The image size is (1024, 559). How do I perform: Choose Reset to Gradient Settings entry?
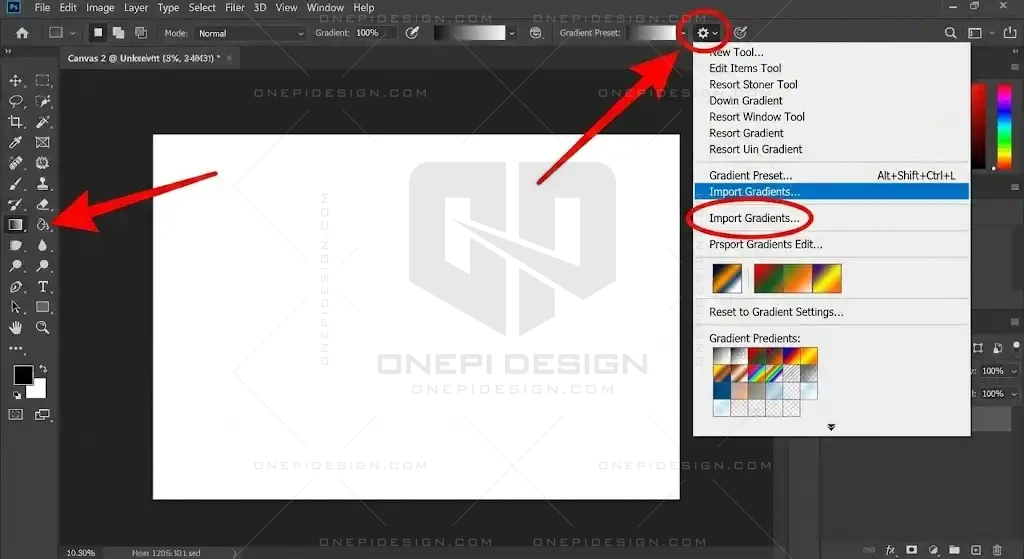click(776, 312)
